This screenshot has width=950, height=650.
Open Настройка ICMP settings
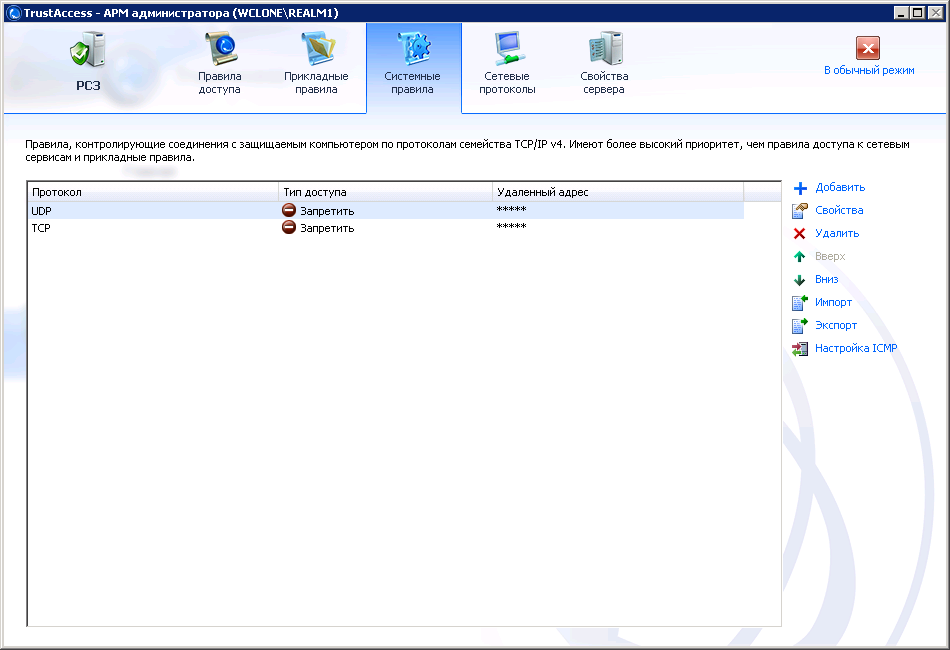[x=855, y=349]
